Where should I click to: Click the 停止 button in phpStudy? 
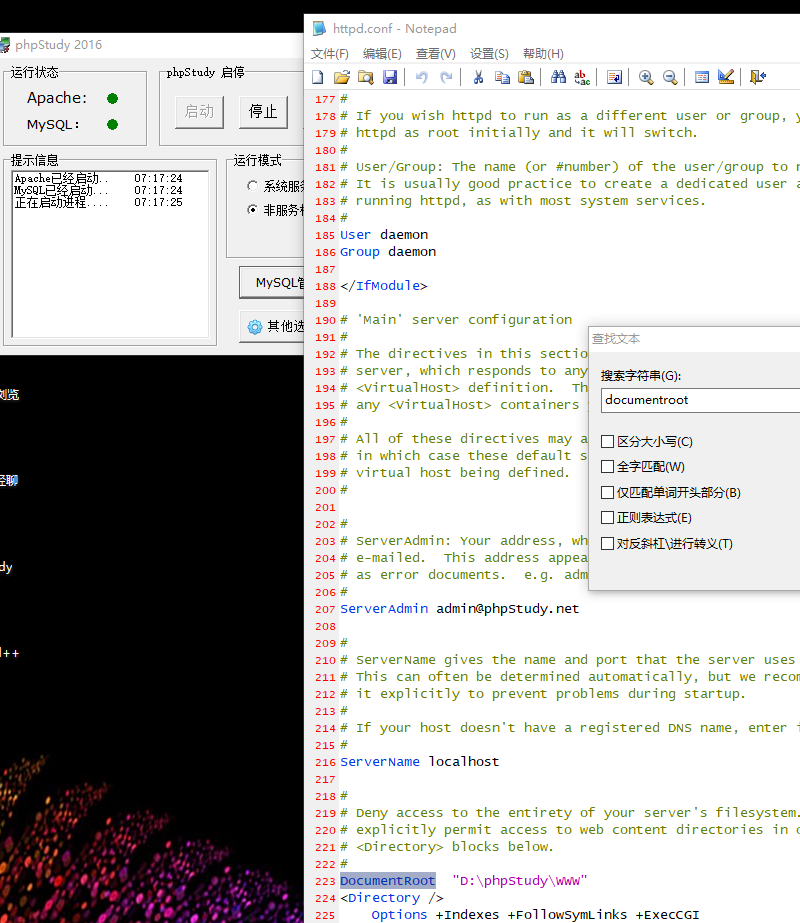(x=263, y=111)
